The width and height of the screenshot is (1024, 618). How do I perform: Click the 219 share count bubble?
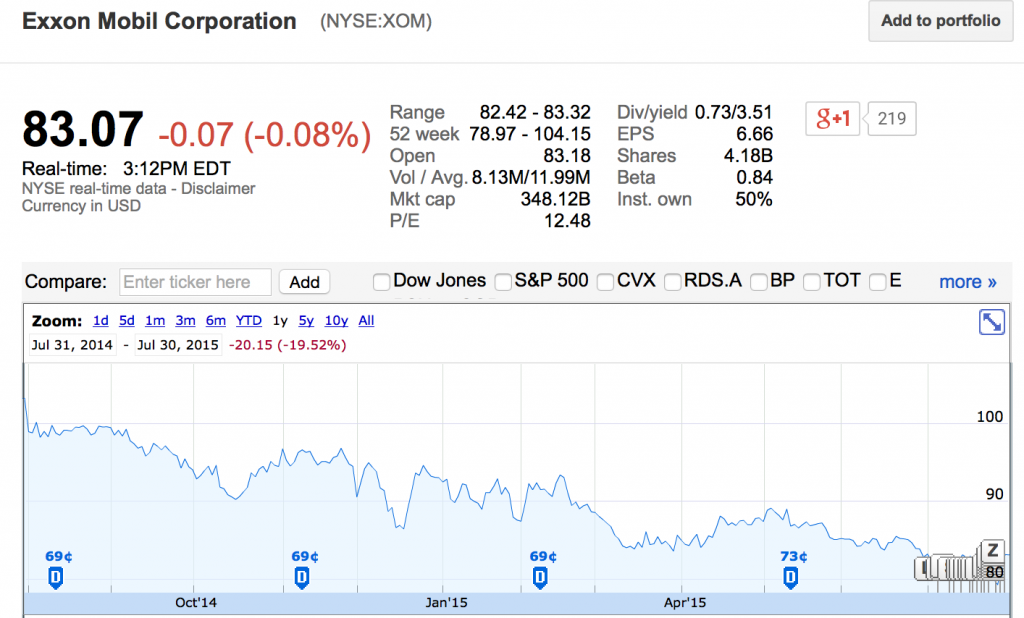(890, 120)
